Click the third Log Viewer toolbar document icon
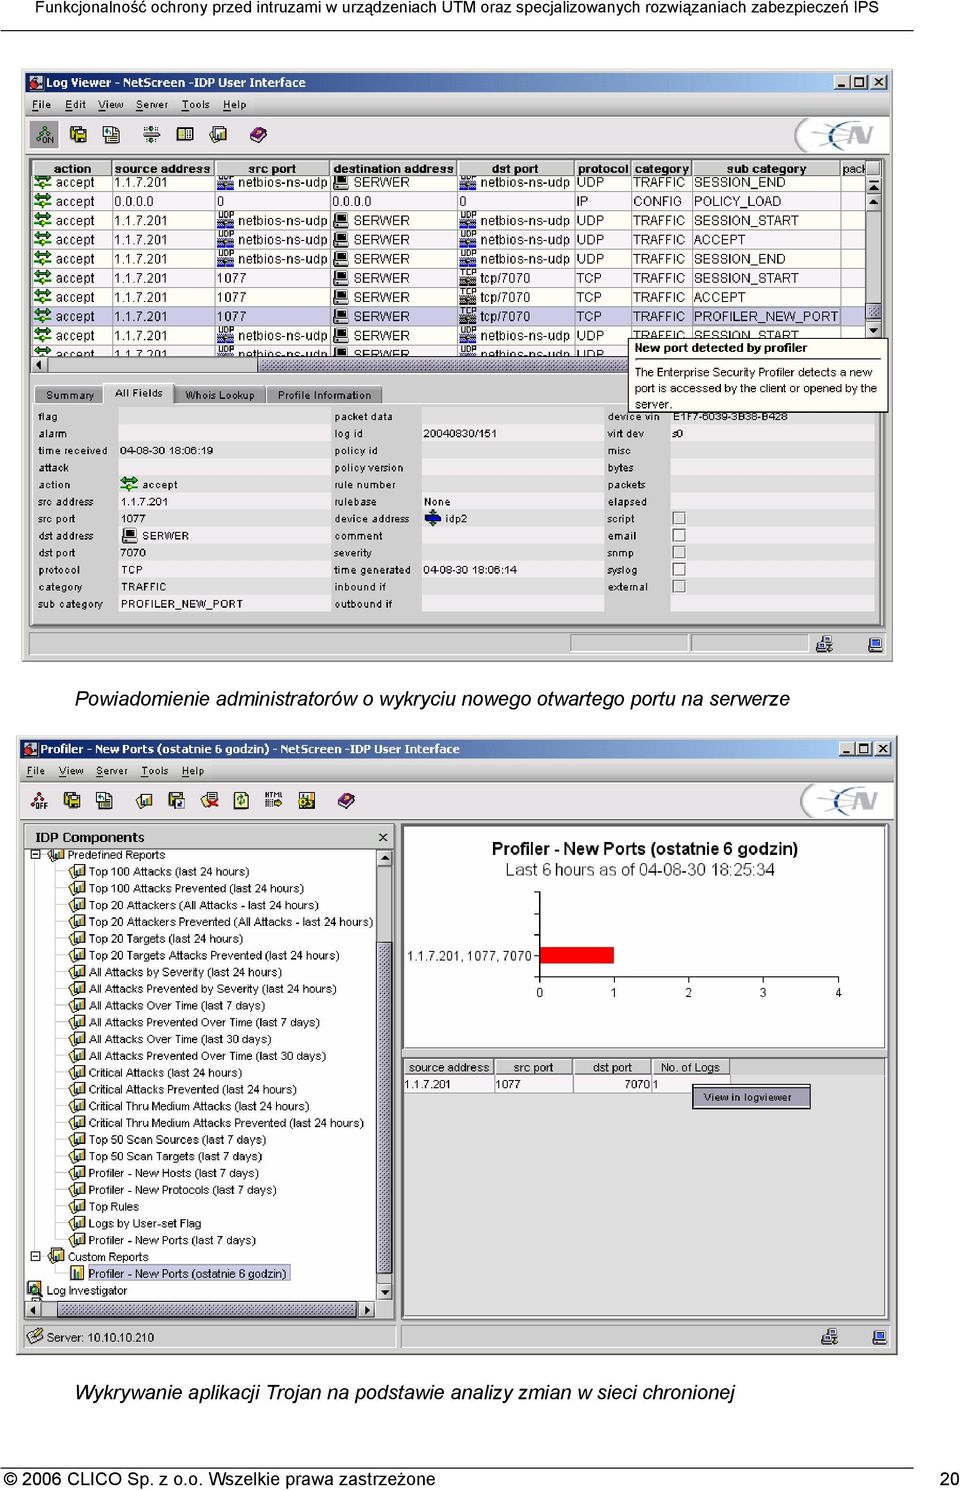The width and height of the screenshot is (960, 1490). (111, 134)
